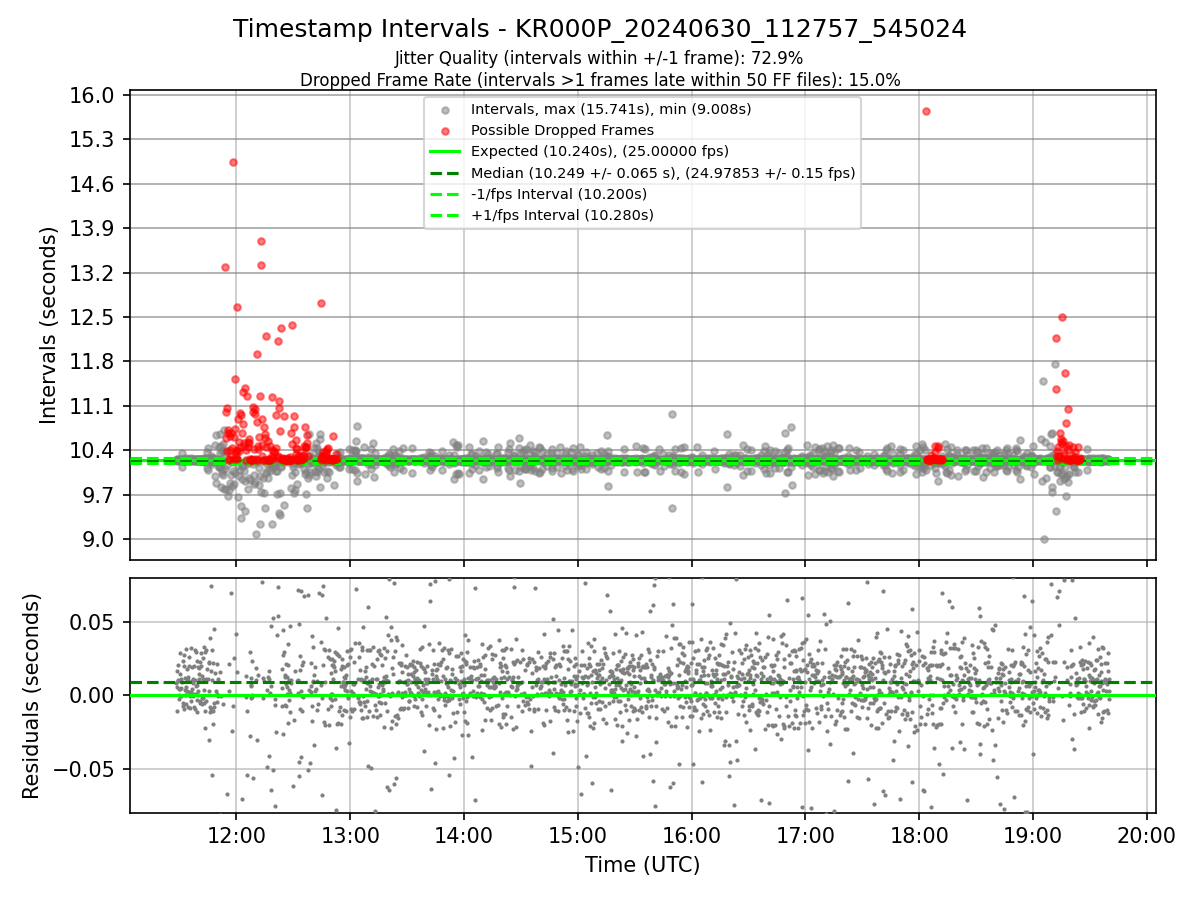1200x900 pixels.
Task: Click legend entry "Intervals, max (15.741s), min (9.008s)"
Action: [611, 109]
